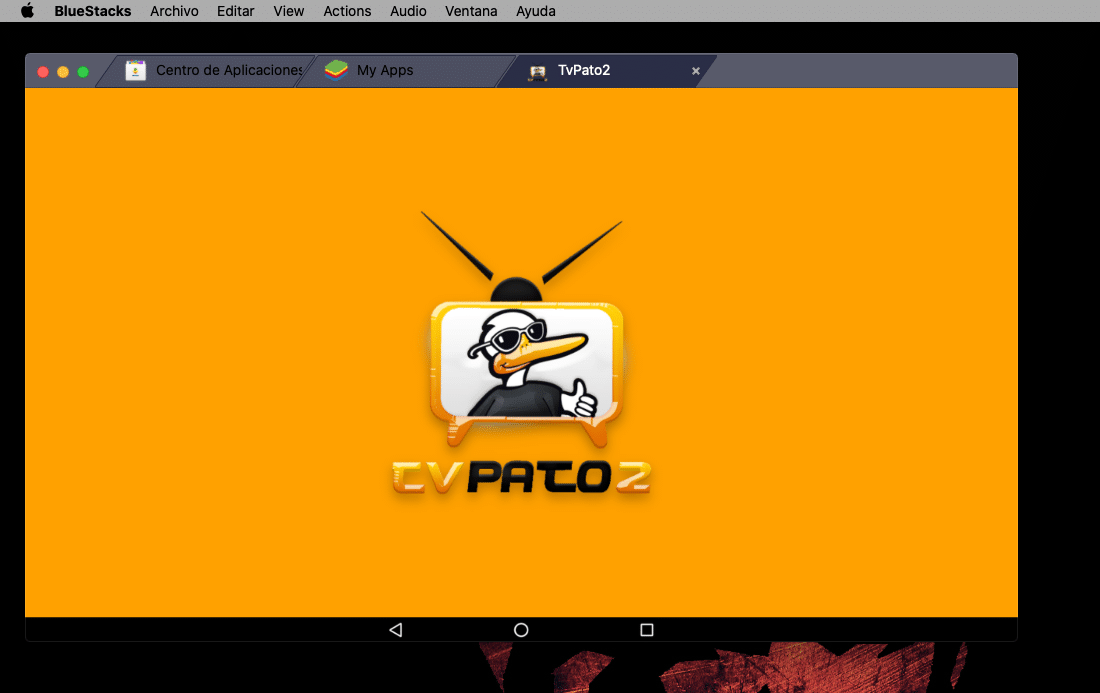Close the TvPato2 tab with its X
The image size is (1100, 693).
pos(695,71)
